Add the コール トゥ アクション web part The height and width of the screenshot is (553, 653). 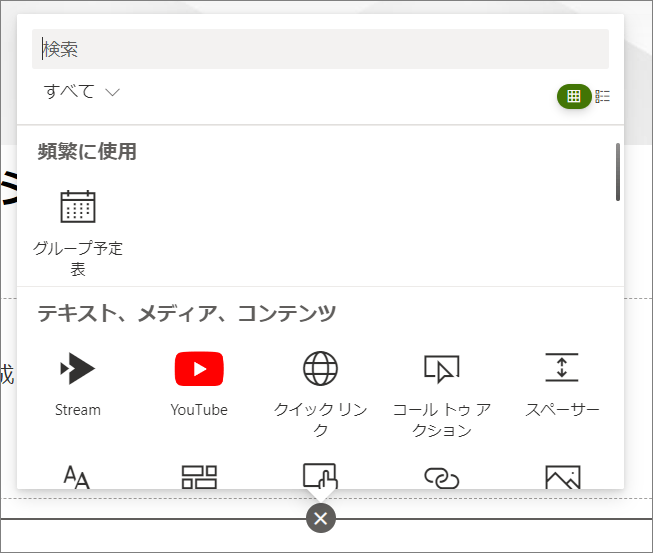[x=441, y=394]
